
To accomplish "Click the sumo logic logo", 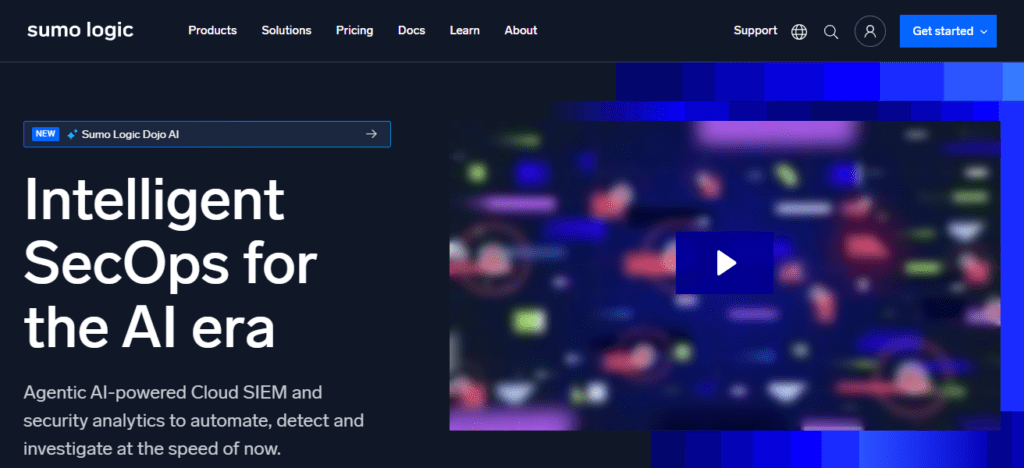I will click(x=80, y=30).
